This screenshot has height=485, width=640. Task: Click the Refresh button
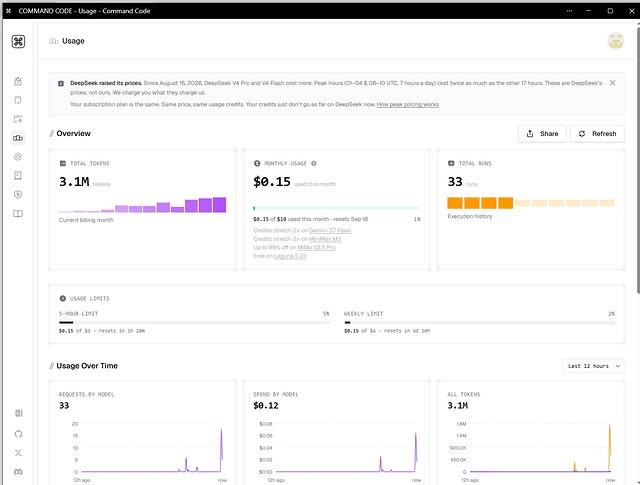(597, 134)
